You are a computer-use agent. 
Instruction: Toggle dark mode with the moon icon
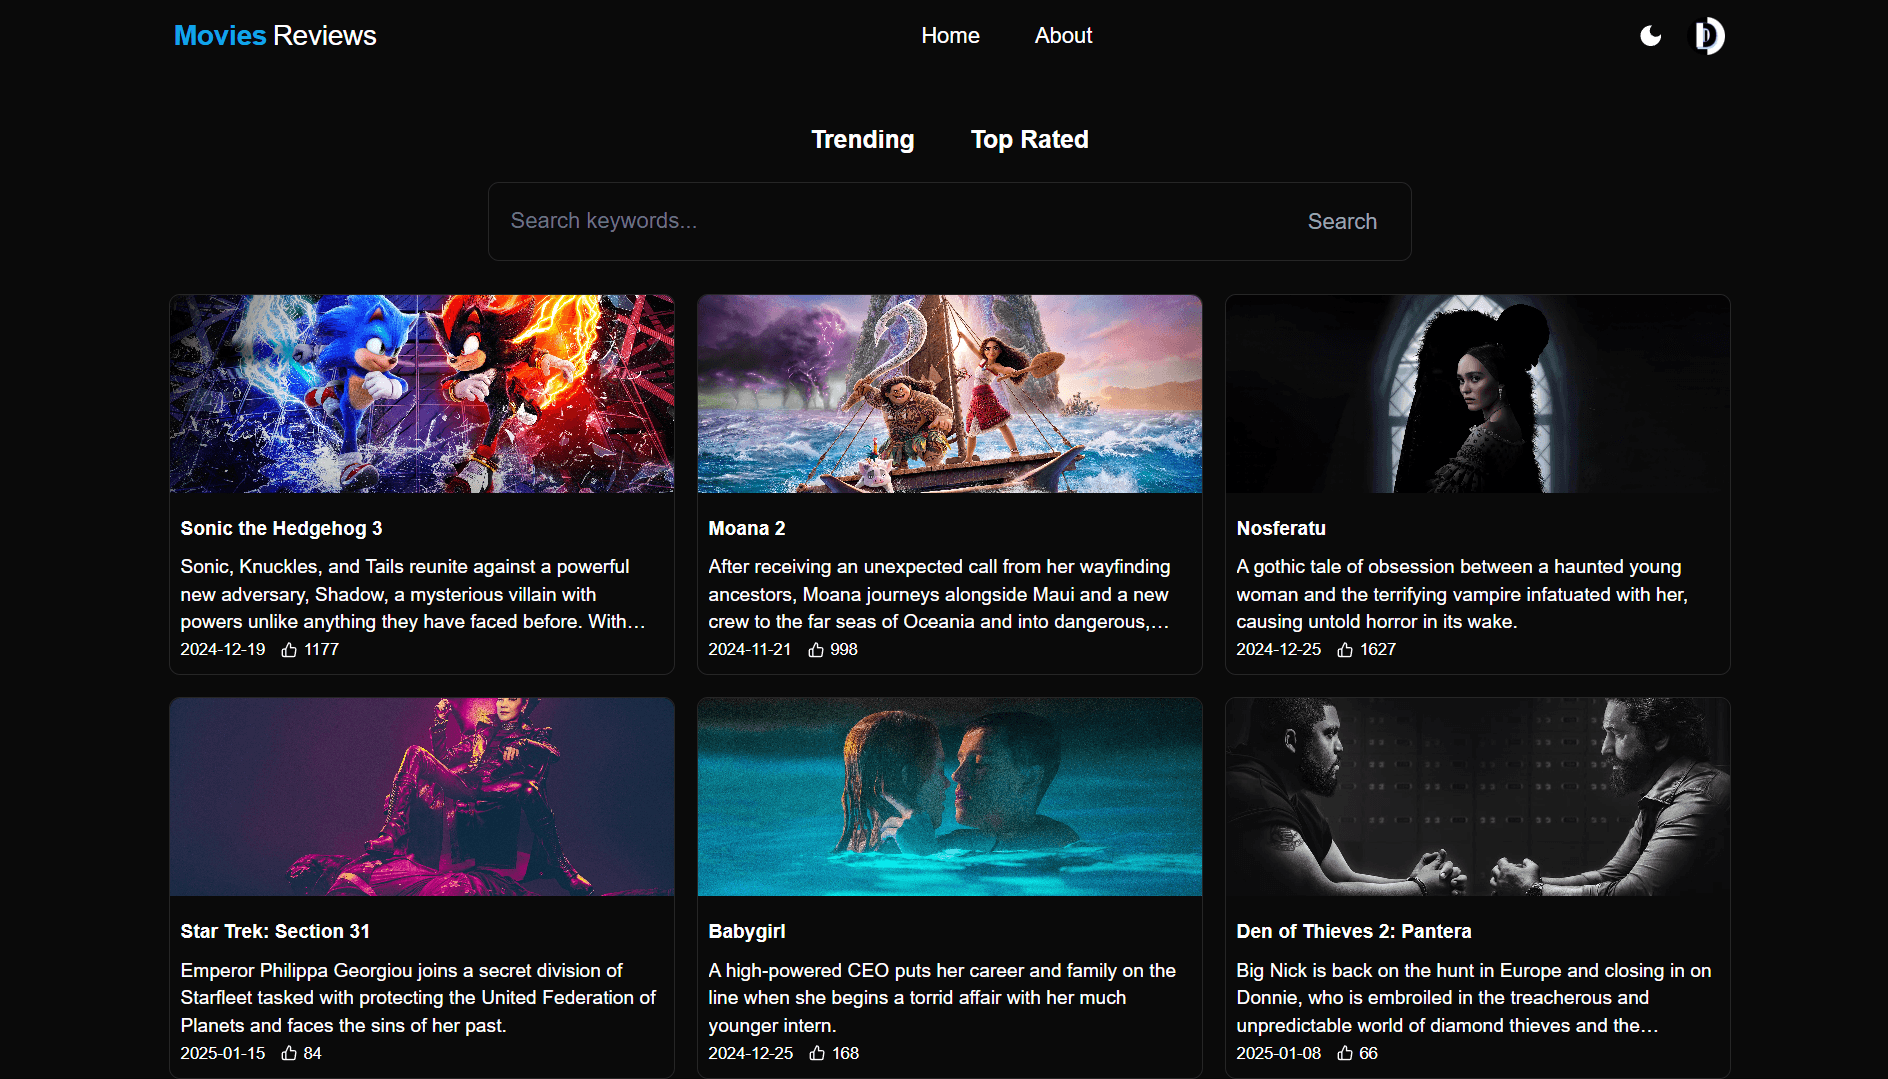(x=1651, y=36)
